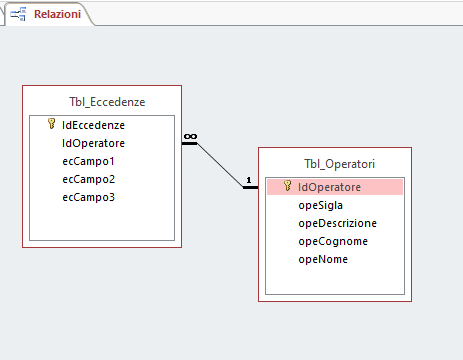Screen dimensions: 463x360
Task: Click the 1 marker on the relationship line
Action: point(249,180)
